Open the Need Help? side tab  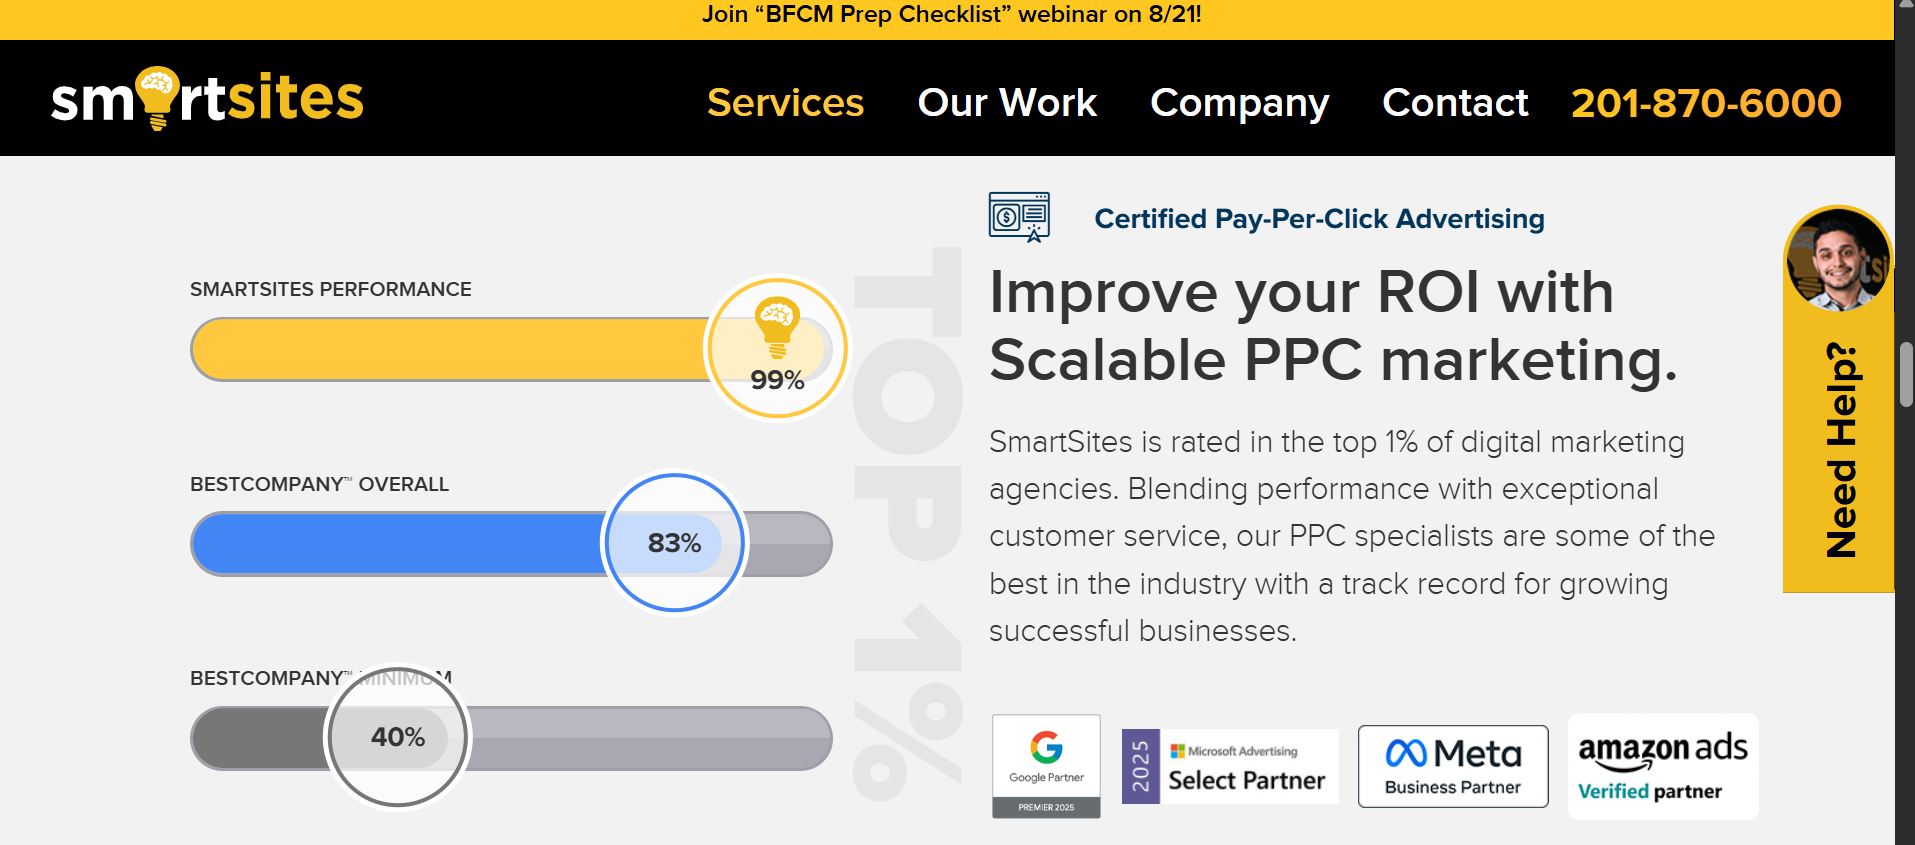(x=1839, y=450)
